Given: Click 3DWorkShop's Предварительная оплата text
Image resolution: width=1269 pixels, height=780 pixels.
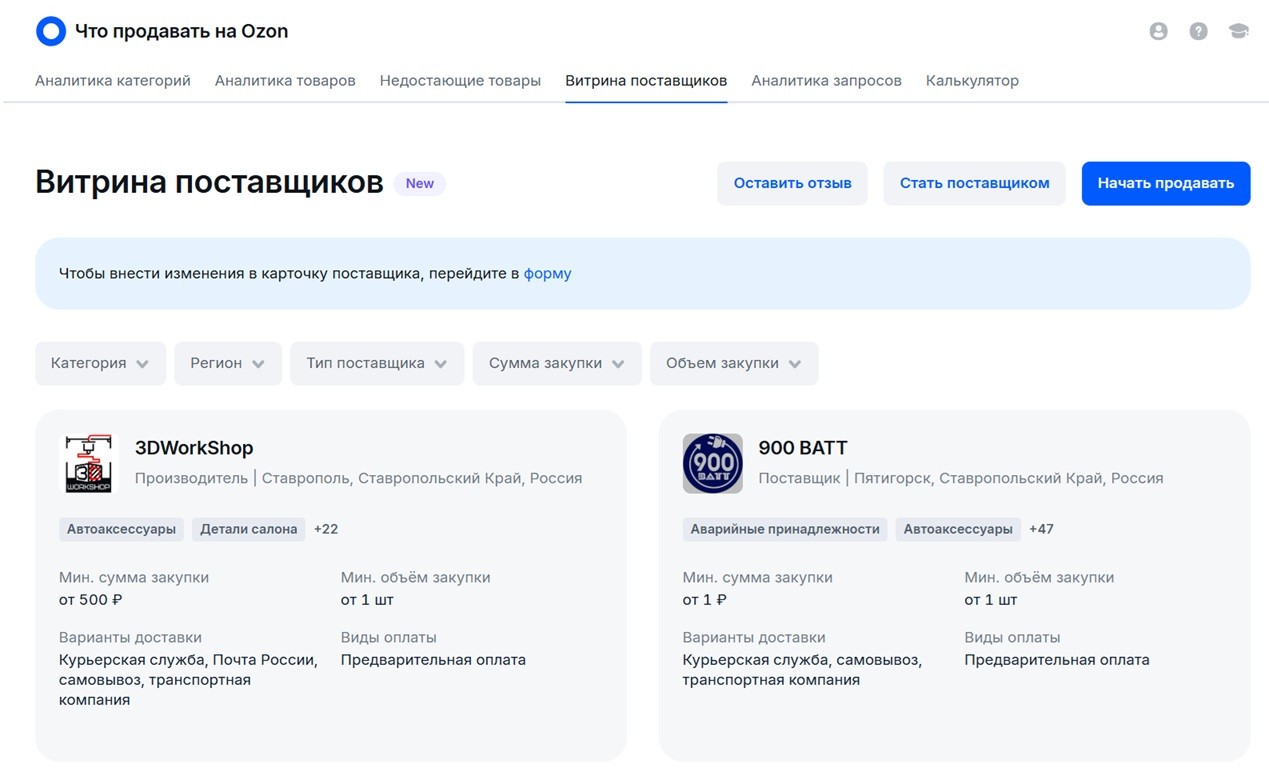Looking at the screenshot, I should tap(433, 660).
